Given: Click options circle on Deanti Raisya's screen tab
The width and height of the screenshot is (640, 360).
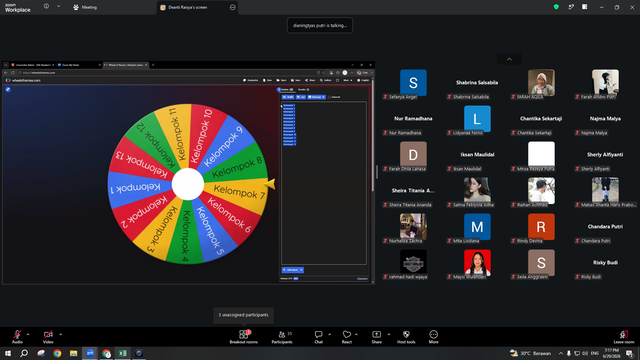Looking at the screenshot, I should (x=232, y=7).
